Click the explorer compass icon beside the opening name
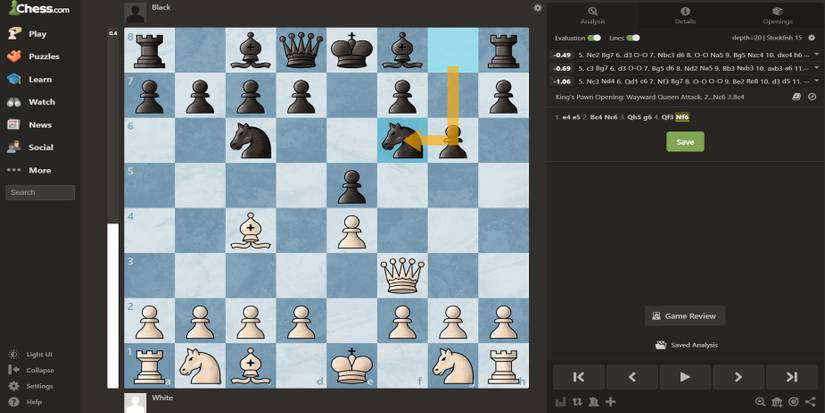The width and height of the screenshot is (825, 413). click(x=812, y=97)
